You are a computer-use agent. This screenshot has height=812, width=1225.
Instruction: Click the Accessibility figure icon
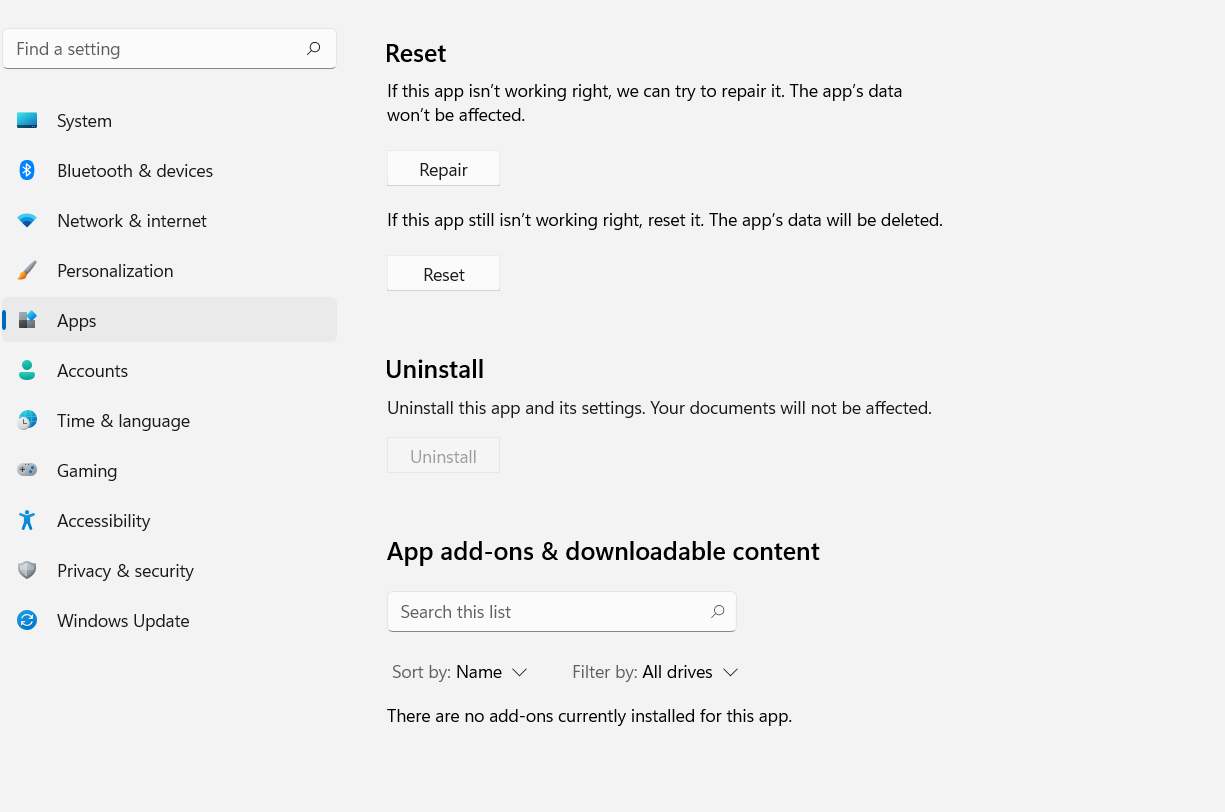(x=27, y=521)
